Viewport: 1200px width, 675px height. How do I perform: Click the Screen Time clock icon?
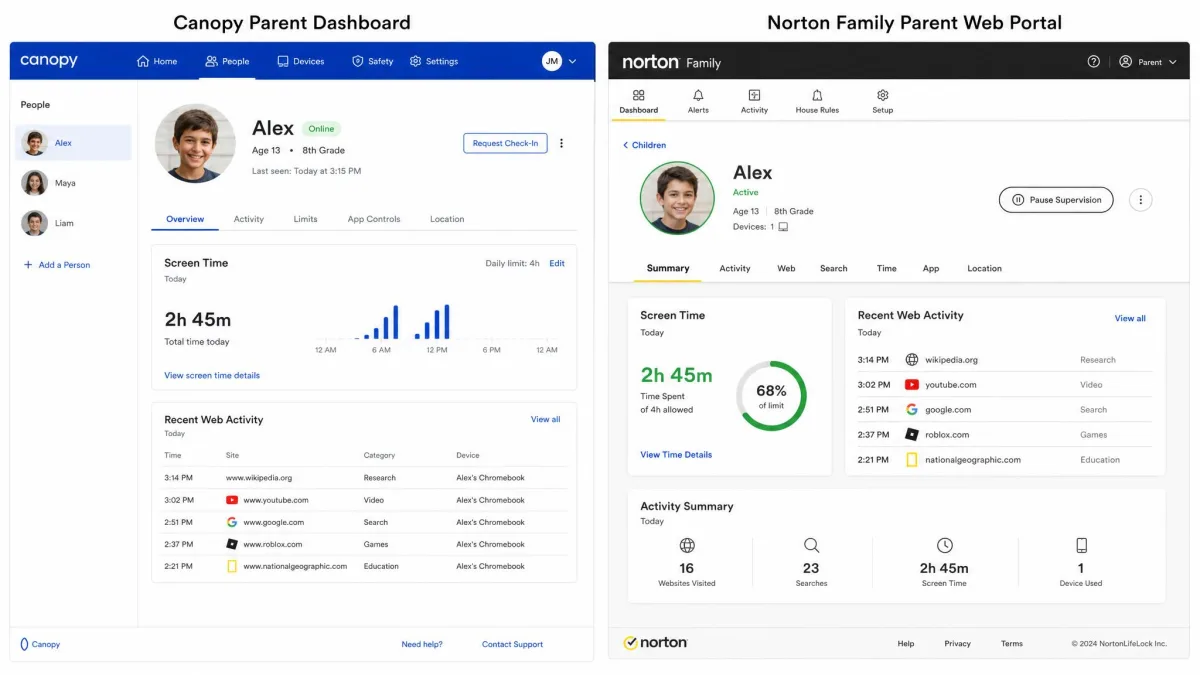(944, 546)
